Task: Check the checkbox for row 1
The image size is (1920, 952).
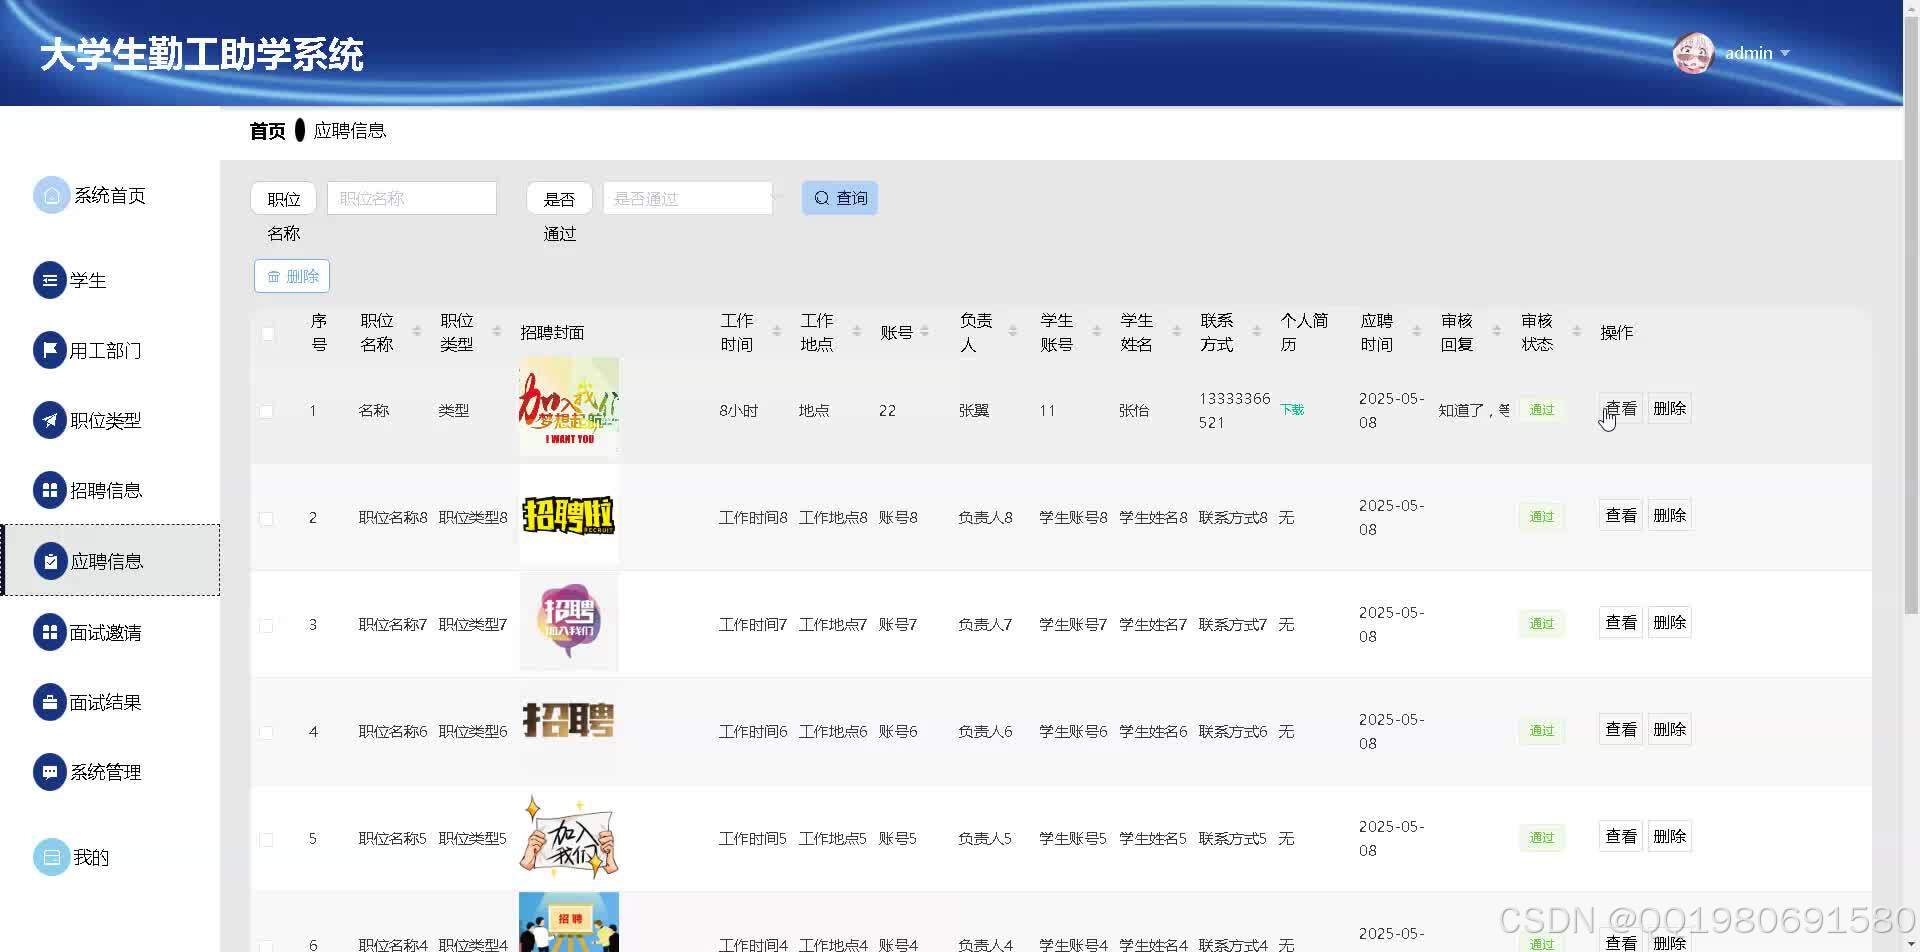Action: pos(267,410)
